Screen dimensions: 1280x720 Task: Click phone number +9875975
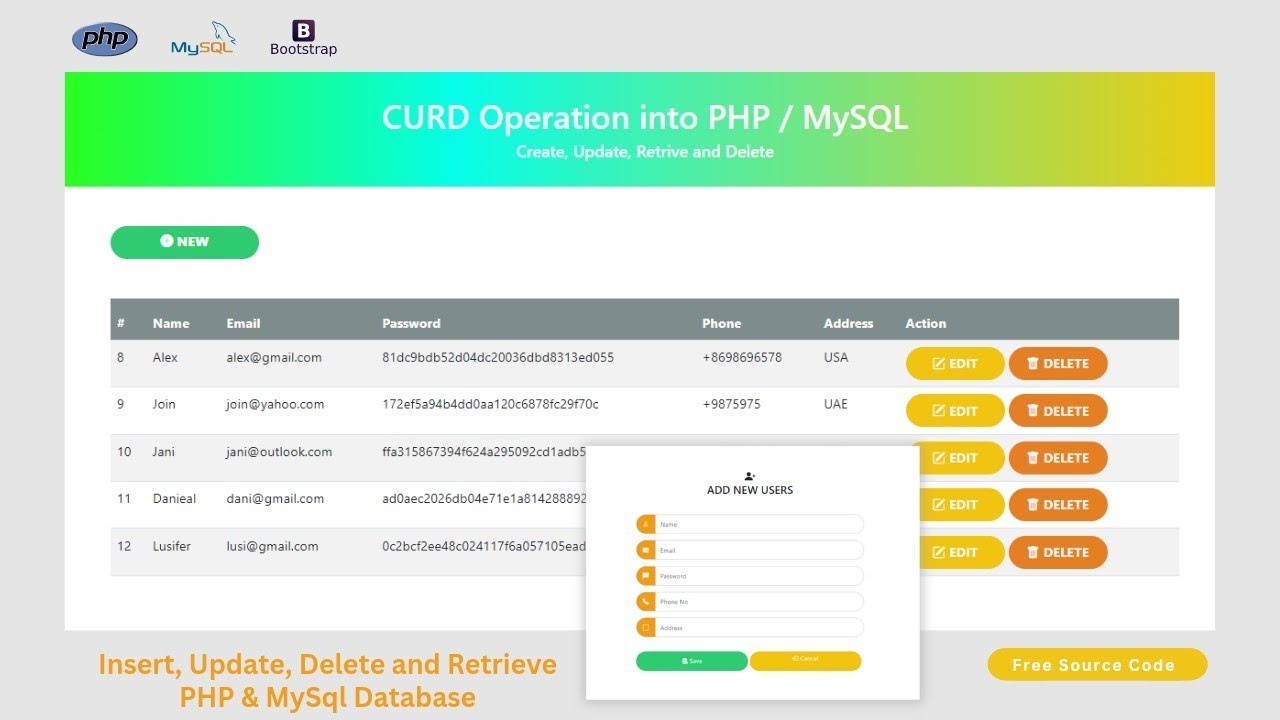731,404
